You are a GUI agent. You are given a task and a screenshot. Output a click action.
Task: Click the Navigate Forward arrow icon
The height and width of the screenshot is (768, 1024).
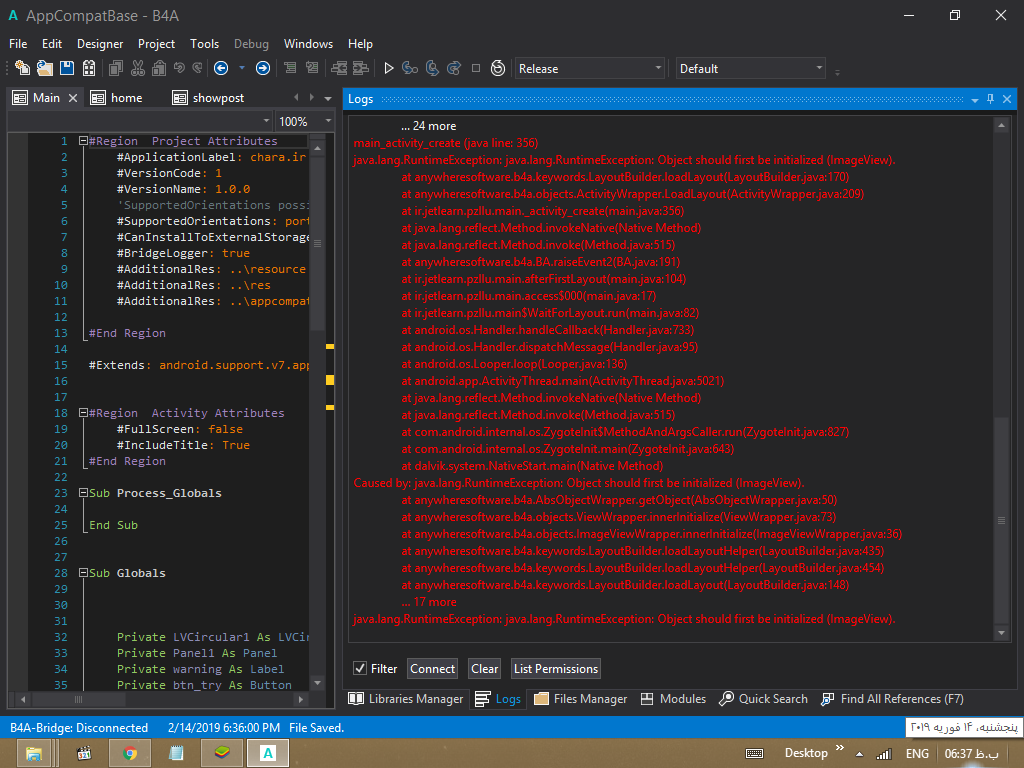click(263, 68)
